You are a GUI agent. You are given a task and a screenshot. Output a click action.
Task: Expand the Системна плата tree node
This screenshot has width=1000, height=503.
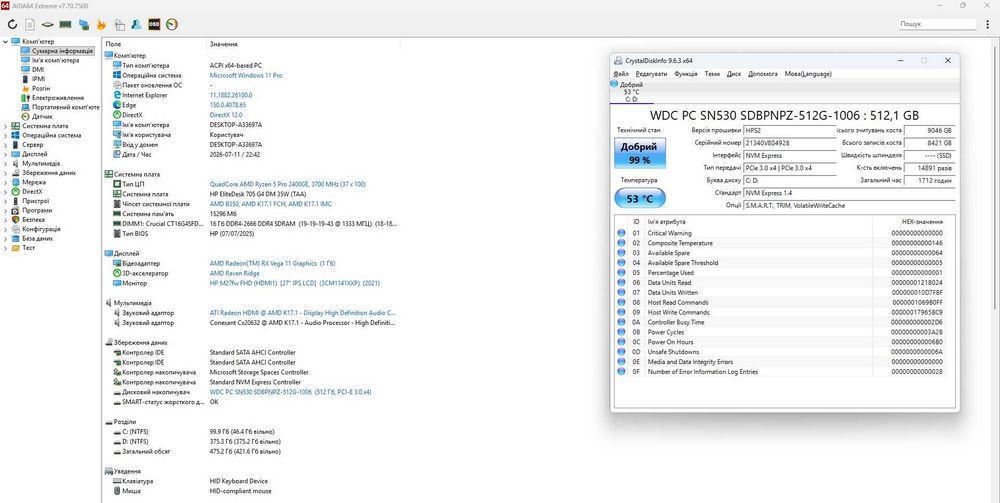[x=6, y=126]
